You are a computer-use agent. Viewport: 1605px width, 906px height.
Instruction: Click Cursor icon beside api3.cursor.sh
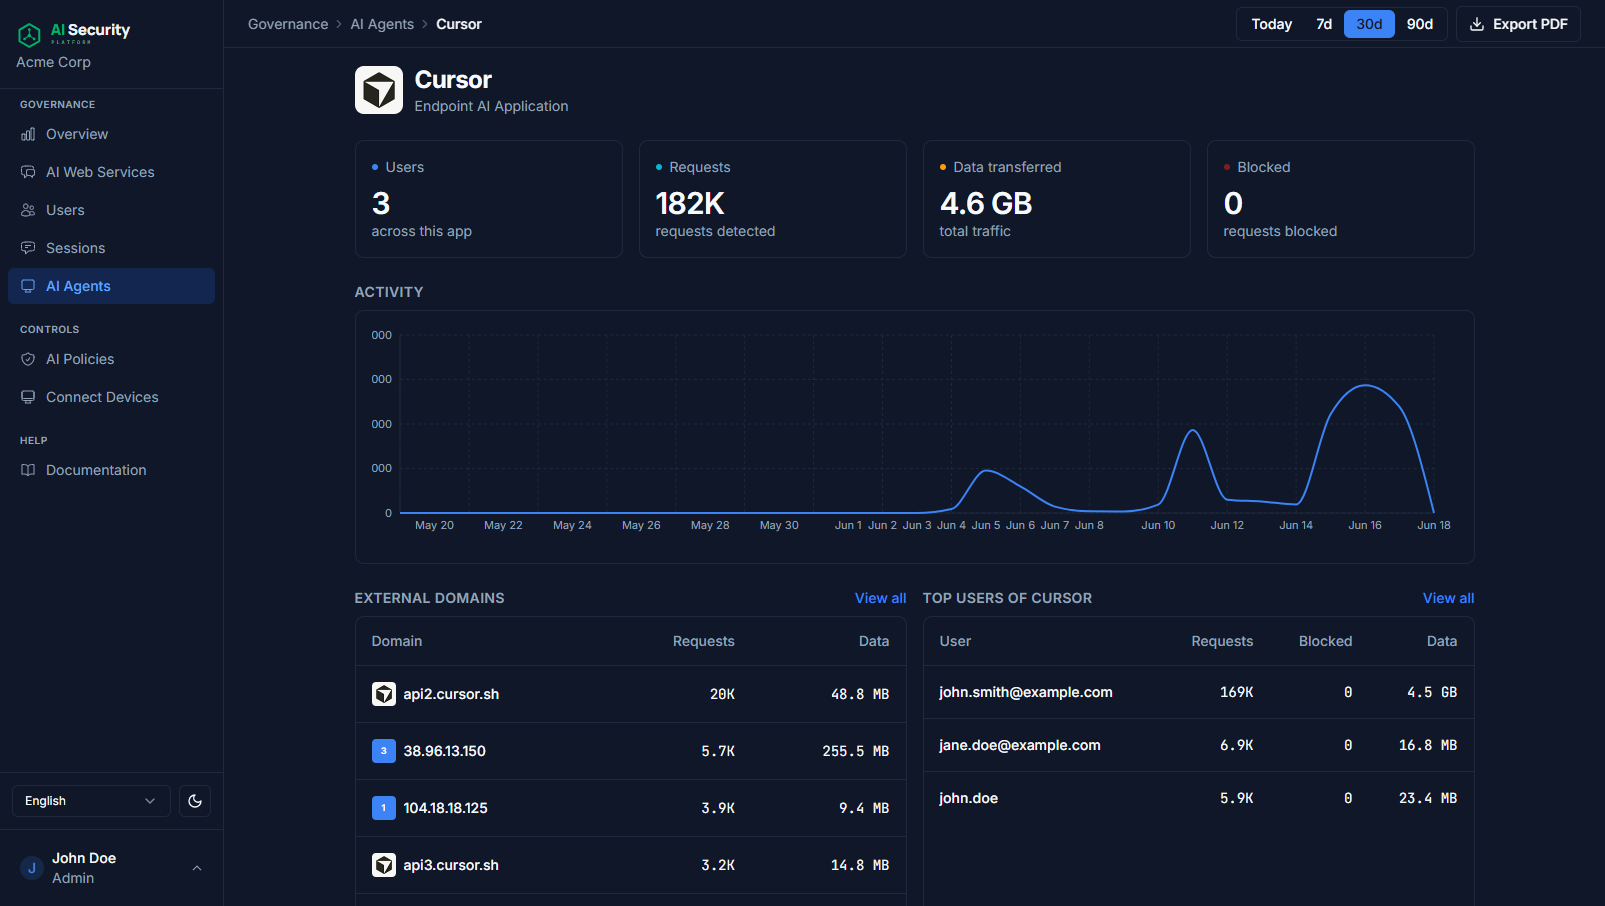[x=384, y=865]
